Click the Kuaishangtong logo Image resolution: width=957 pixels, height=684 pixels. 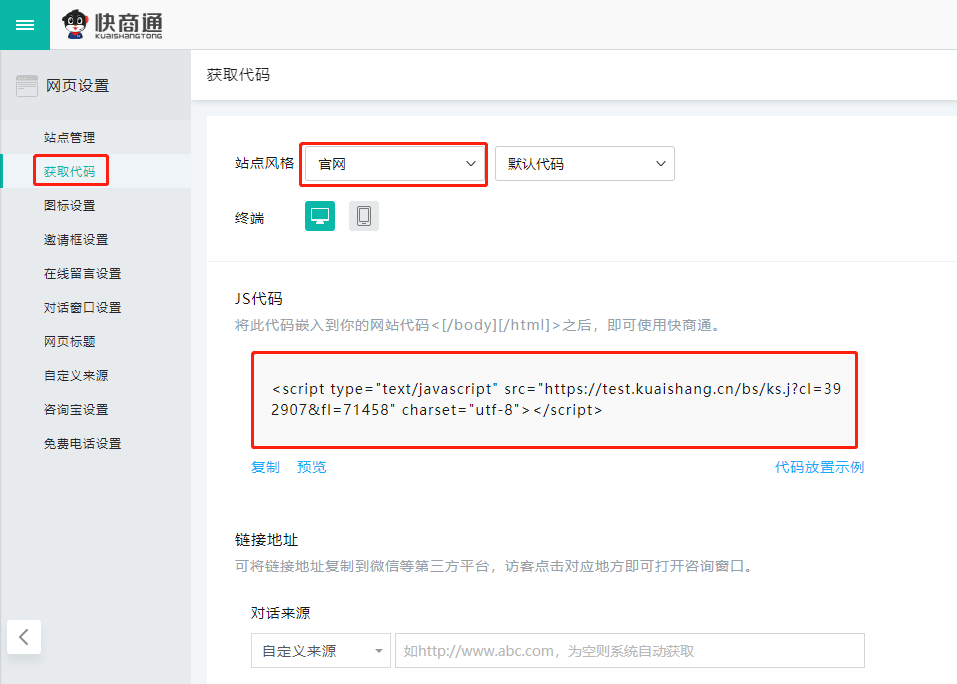pyautogui.click(x=112, y=25)
